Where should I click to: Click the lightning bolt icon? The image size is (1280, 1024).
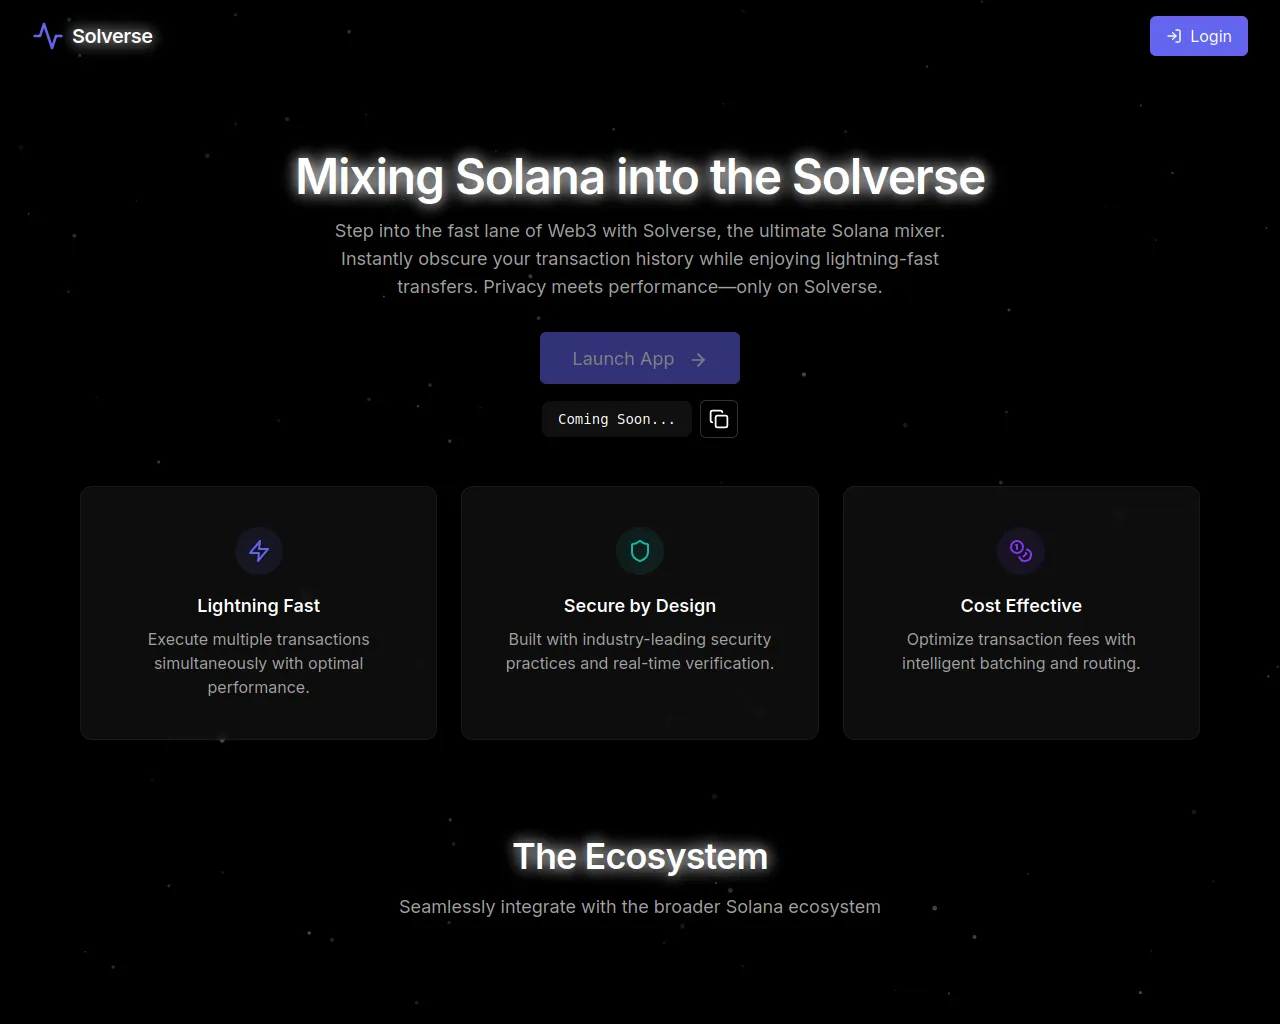259,551
